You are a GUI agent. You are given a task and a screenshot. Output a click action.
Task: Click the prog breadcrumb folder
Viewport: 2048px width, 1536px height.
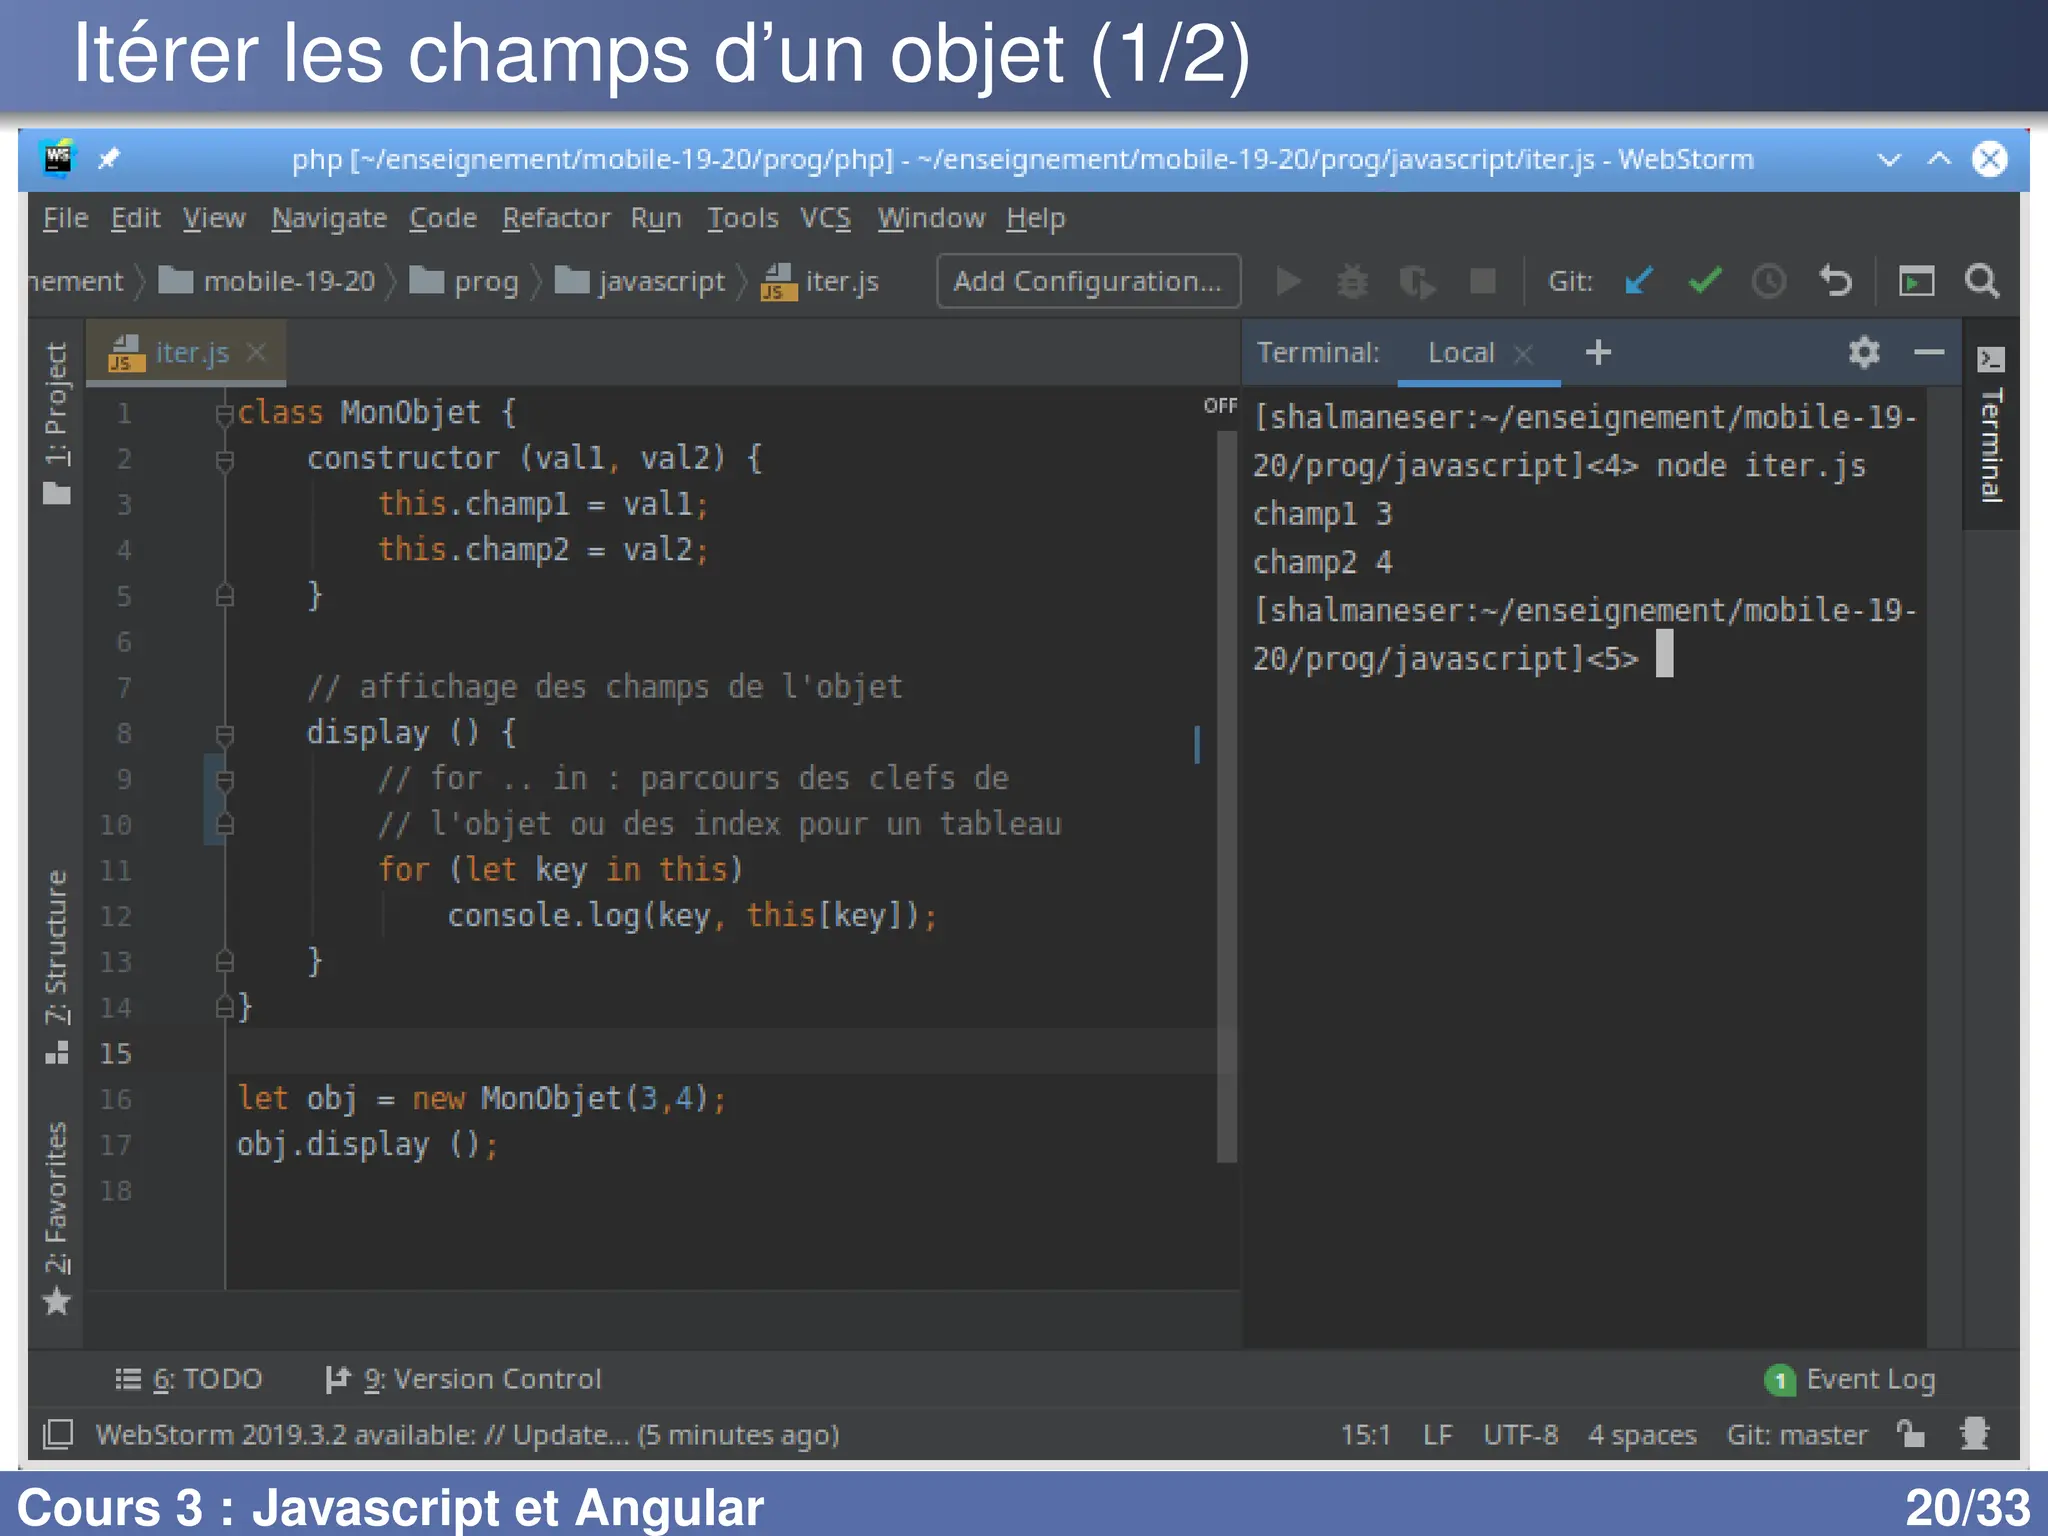click(x=466, y=282)
